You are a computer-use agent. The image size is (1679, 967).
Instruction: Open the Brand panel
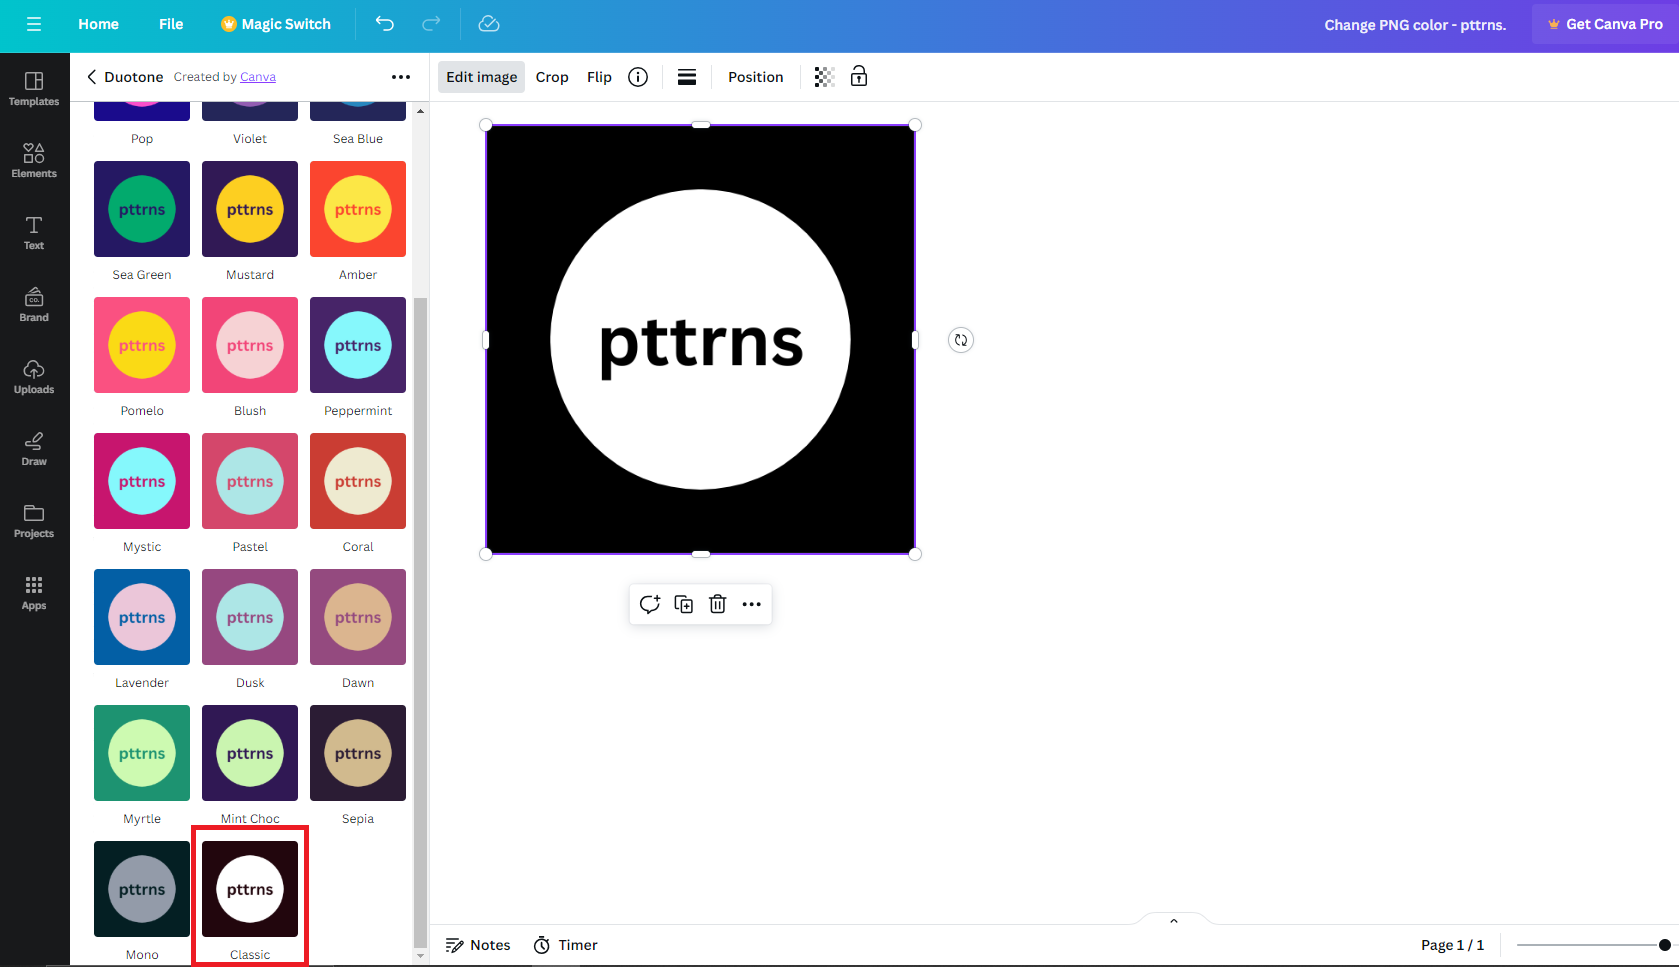point(34,304)
